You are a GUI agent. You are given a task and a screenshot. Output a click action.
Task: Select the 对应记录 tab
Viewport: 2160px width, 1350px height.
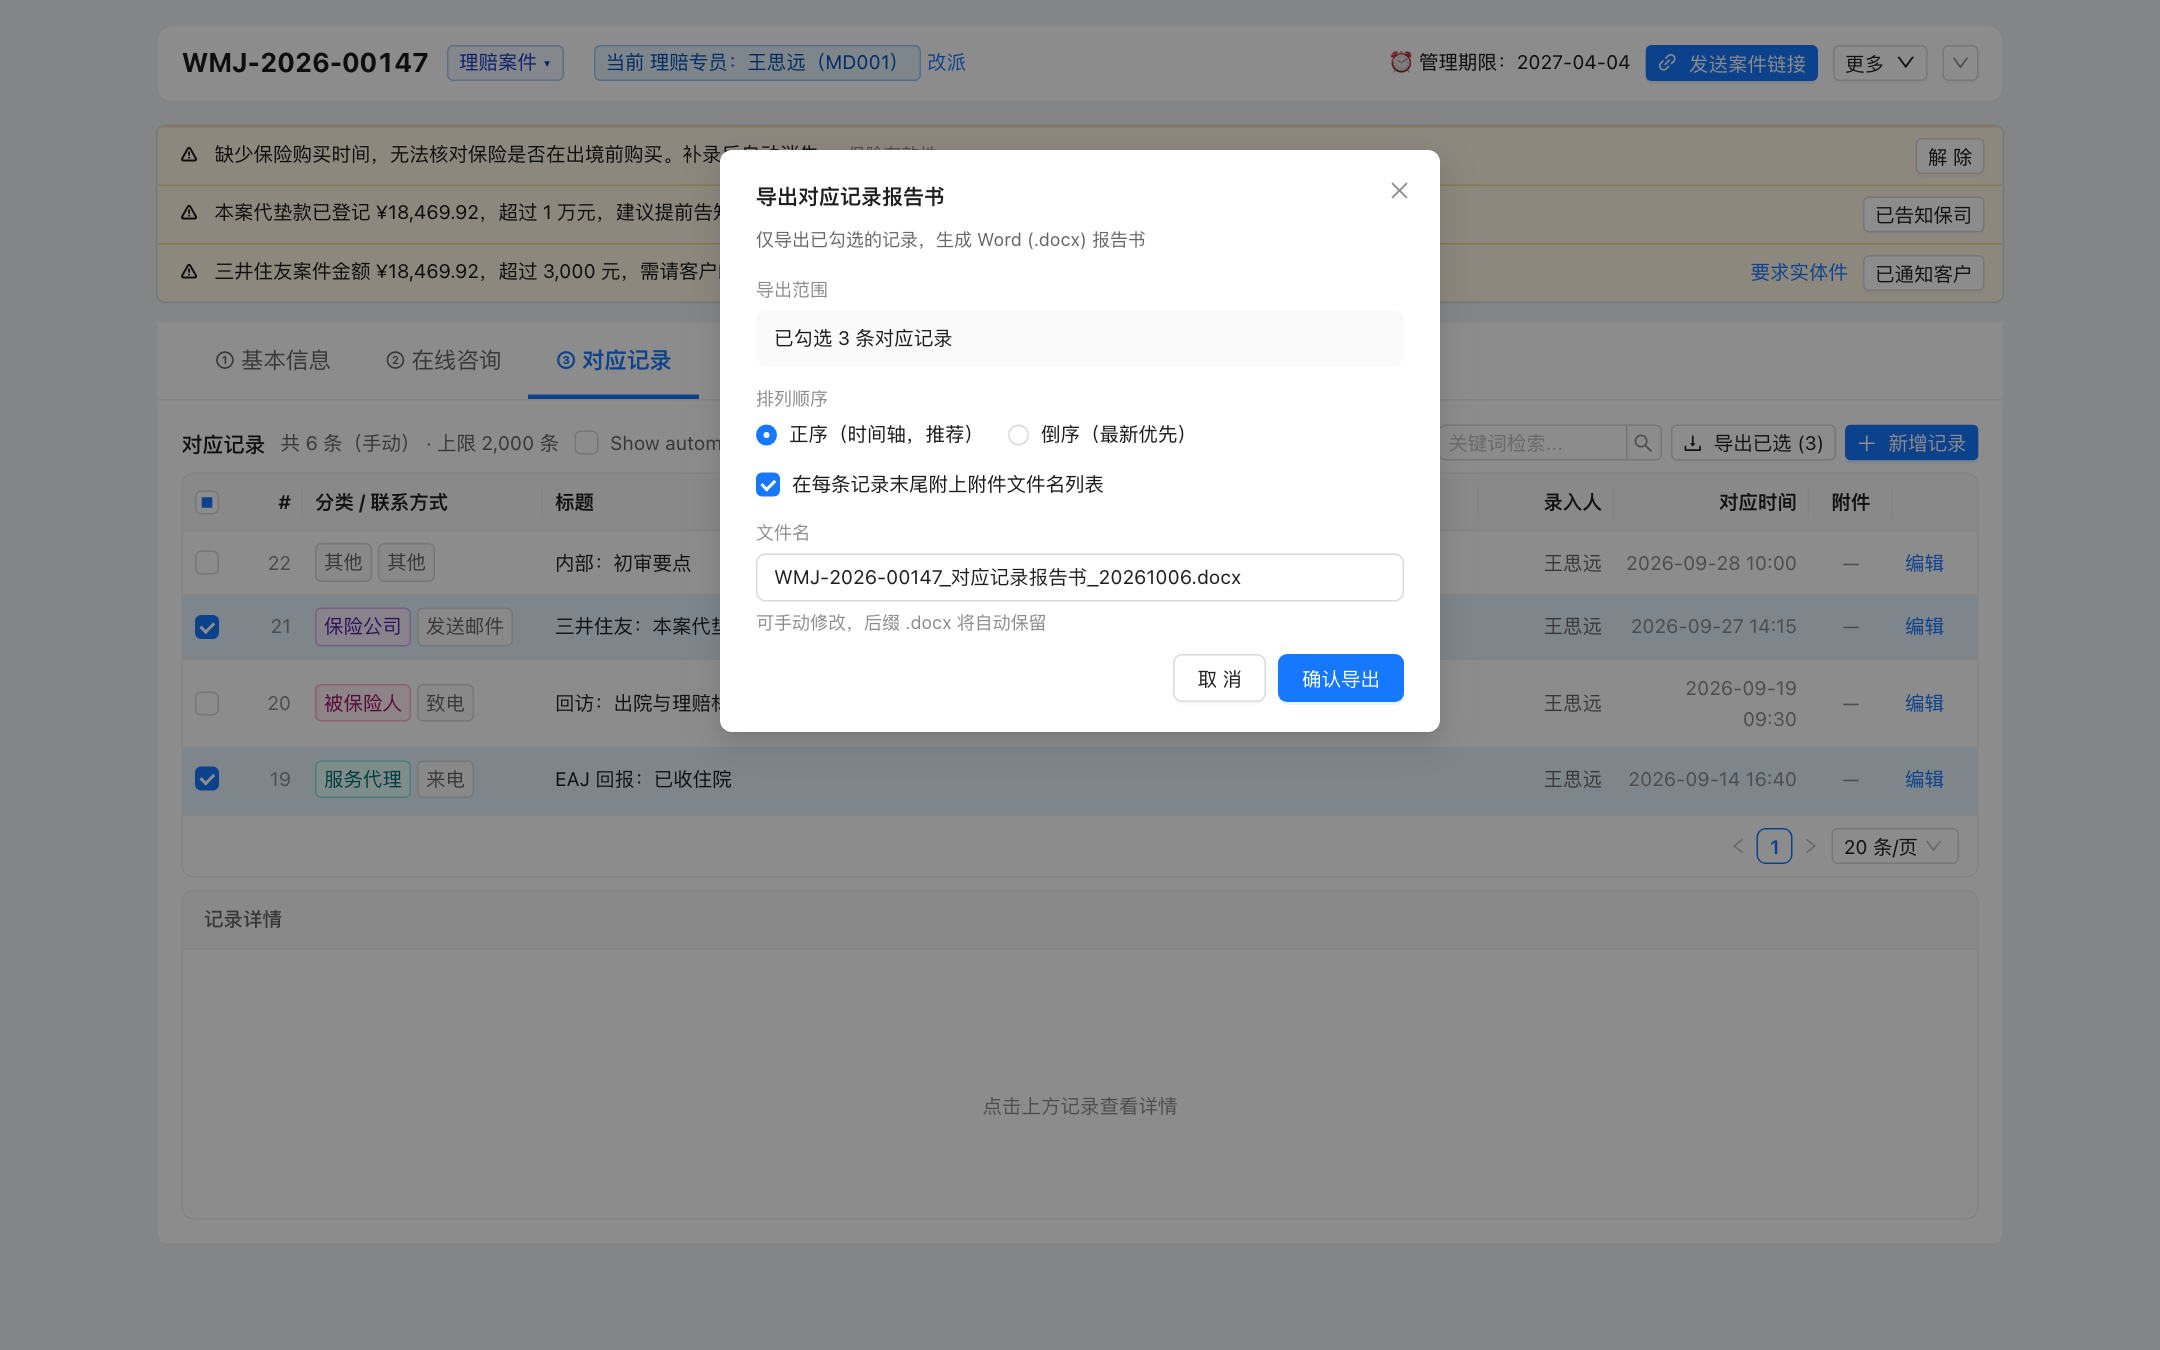[x=614, y=360]
